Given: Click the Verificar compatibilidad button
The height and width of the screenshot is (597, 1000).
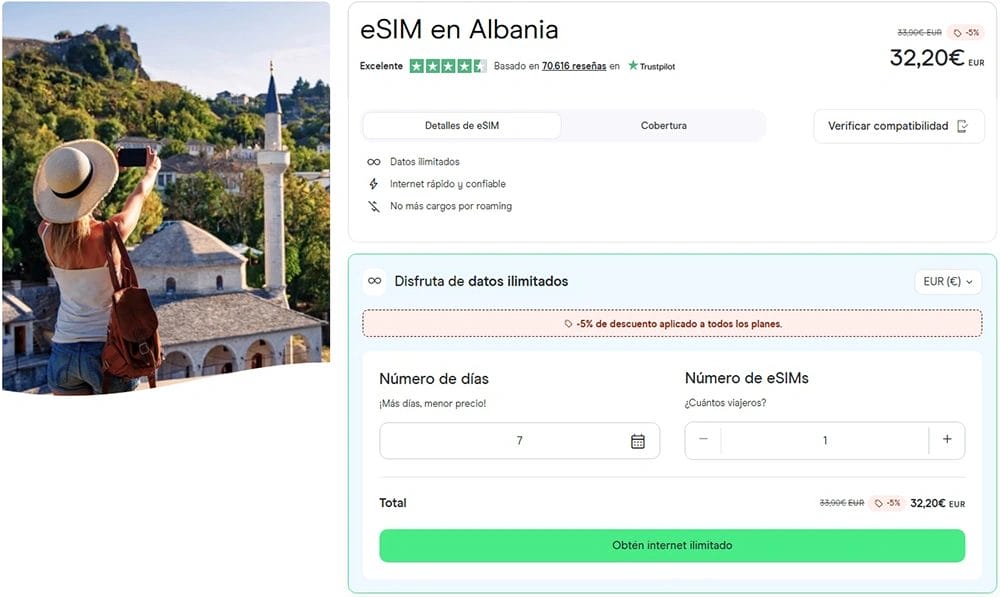Looking at the screenshot, I should pyautogui.click(x=898, y=126).
